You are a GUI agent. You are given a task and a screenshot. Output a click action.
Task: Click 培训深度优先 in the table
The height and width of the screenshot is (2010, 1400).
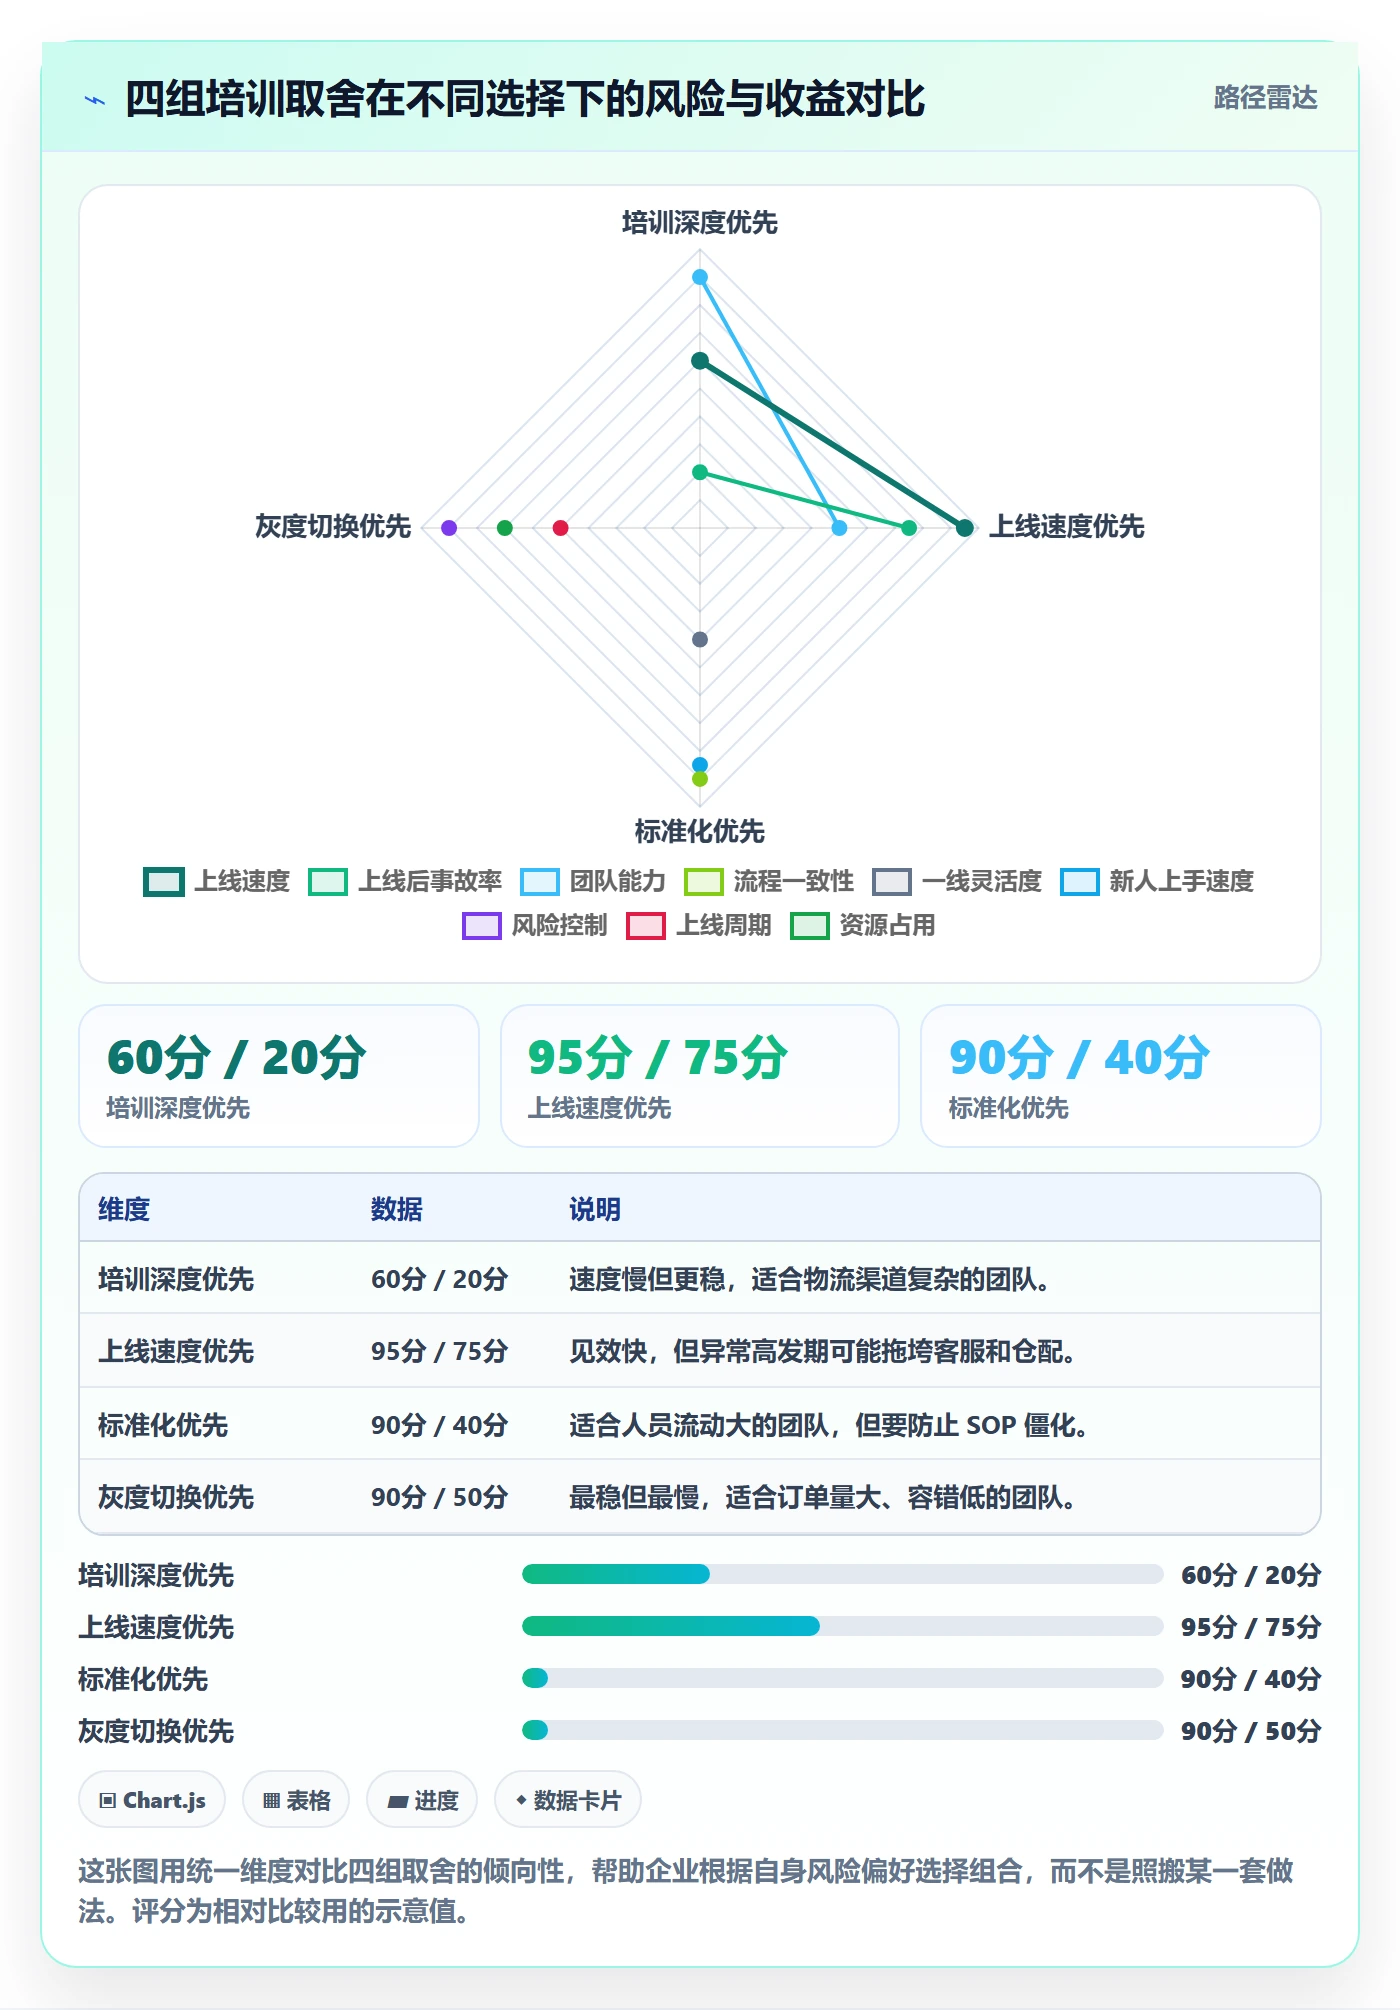(x=176, y=1279)
